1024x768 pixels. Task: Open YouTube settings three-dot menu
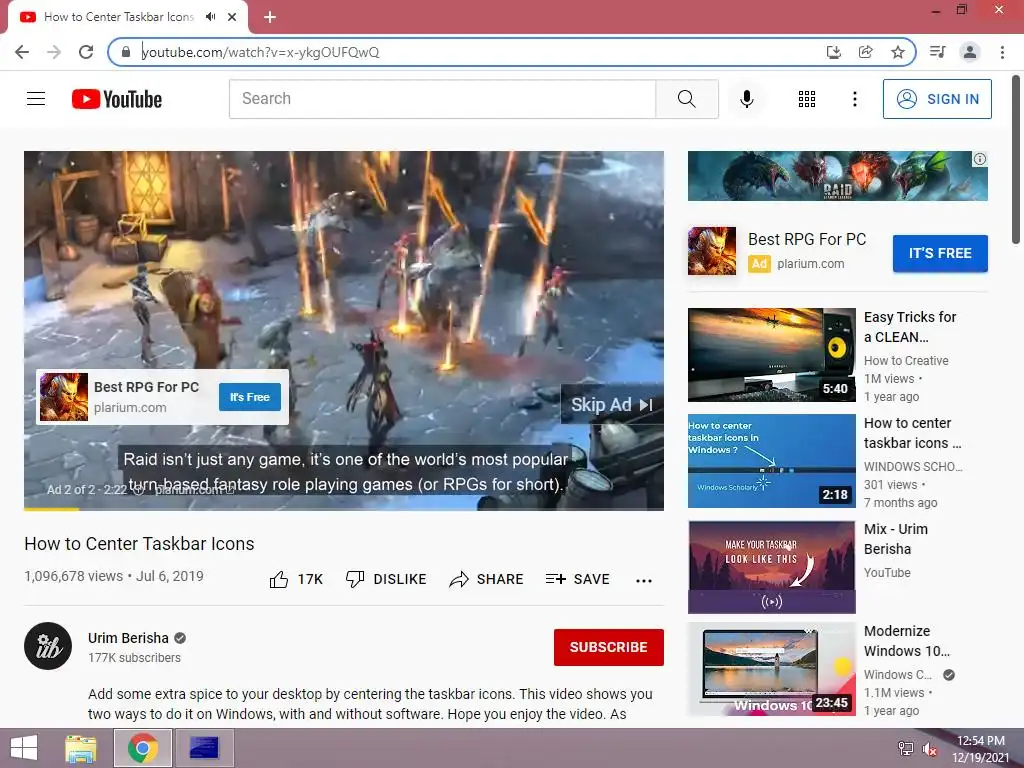[854, 99]
